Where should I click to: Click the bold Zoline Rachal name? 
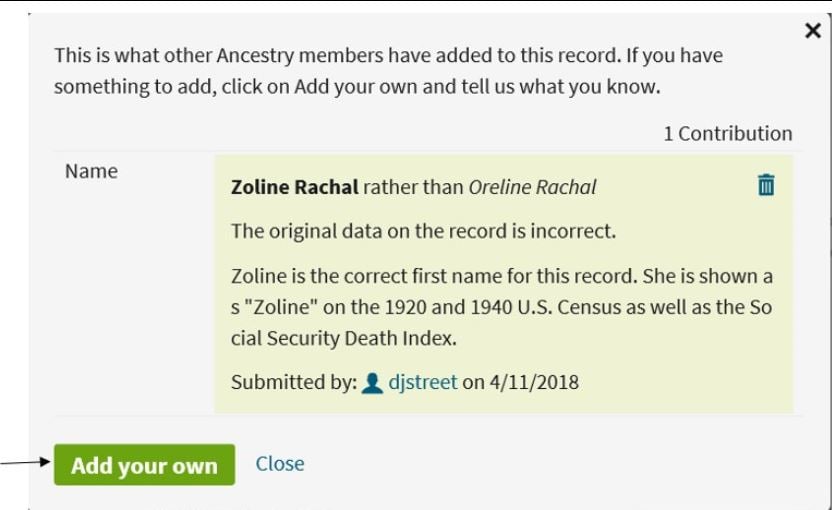(294, 187)
